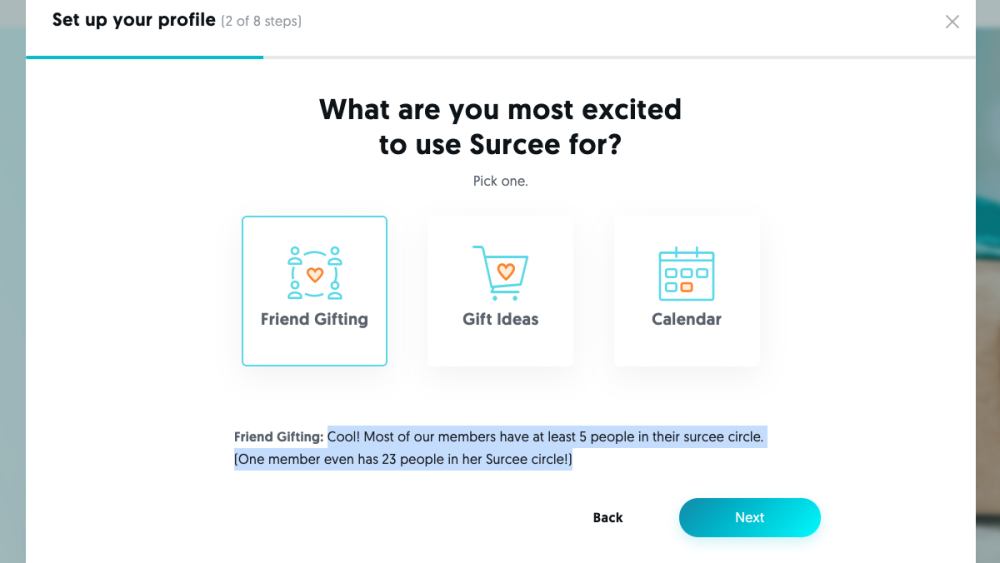This screenshot has height=563, width=1000.
Task: Click the orange heart inside the cart icon
Action: (x=506, y=270)
